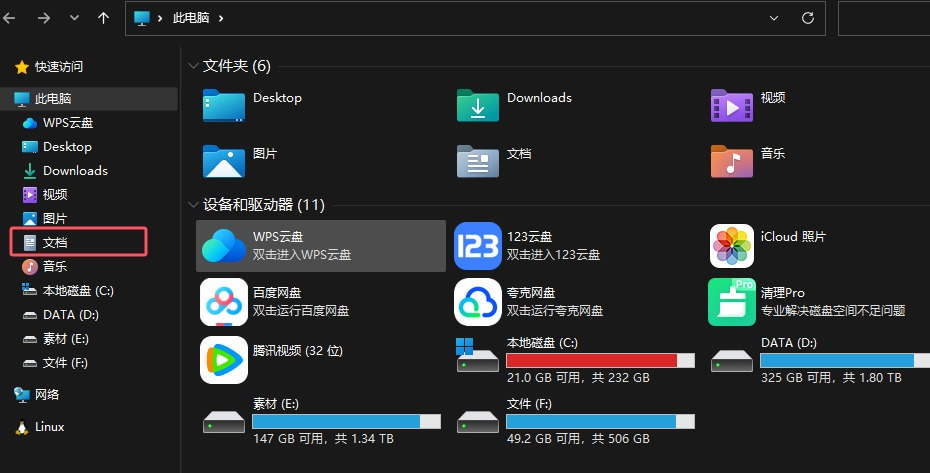930x473 pixels.
Task: Select the 视频 folder icon
Action: pos(732,106)
